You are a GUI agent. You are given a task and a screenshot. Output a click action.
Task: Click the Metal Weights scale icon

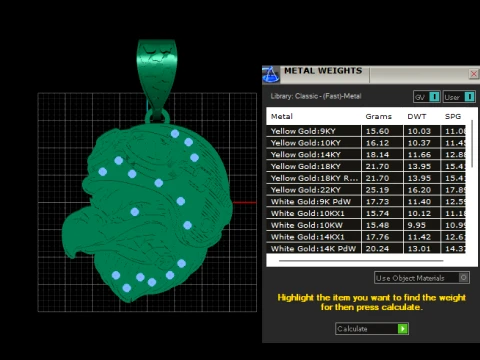pyautogui.click(x=271, y=74)
